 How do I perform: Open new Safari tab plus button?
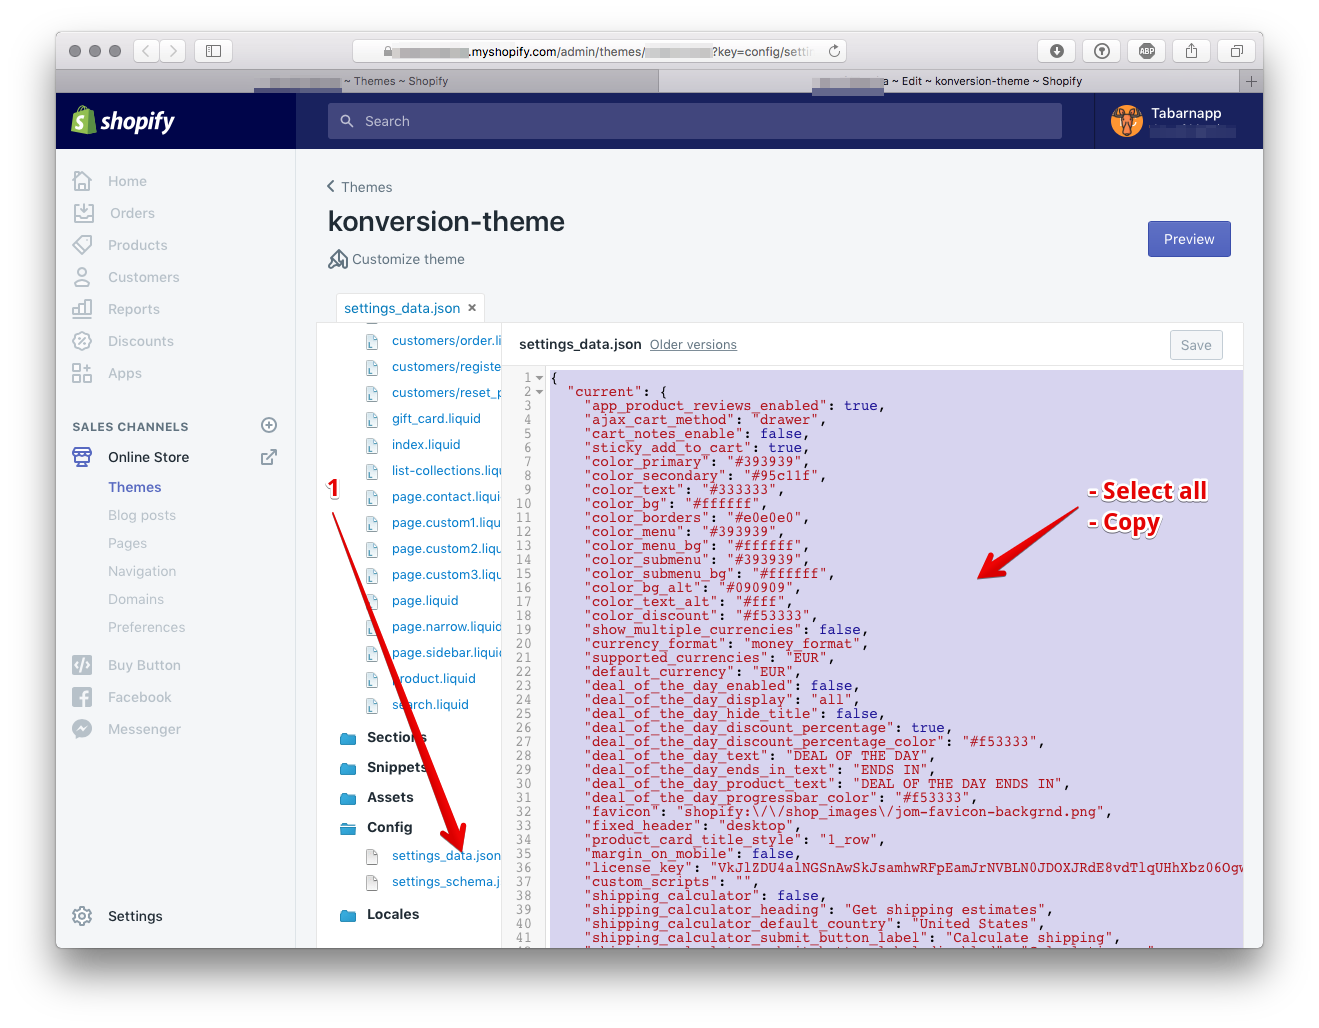[1251, 81]
